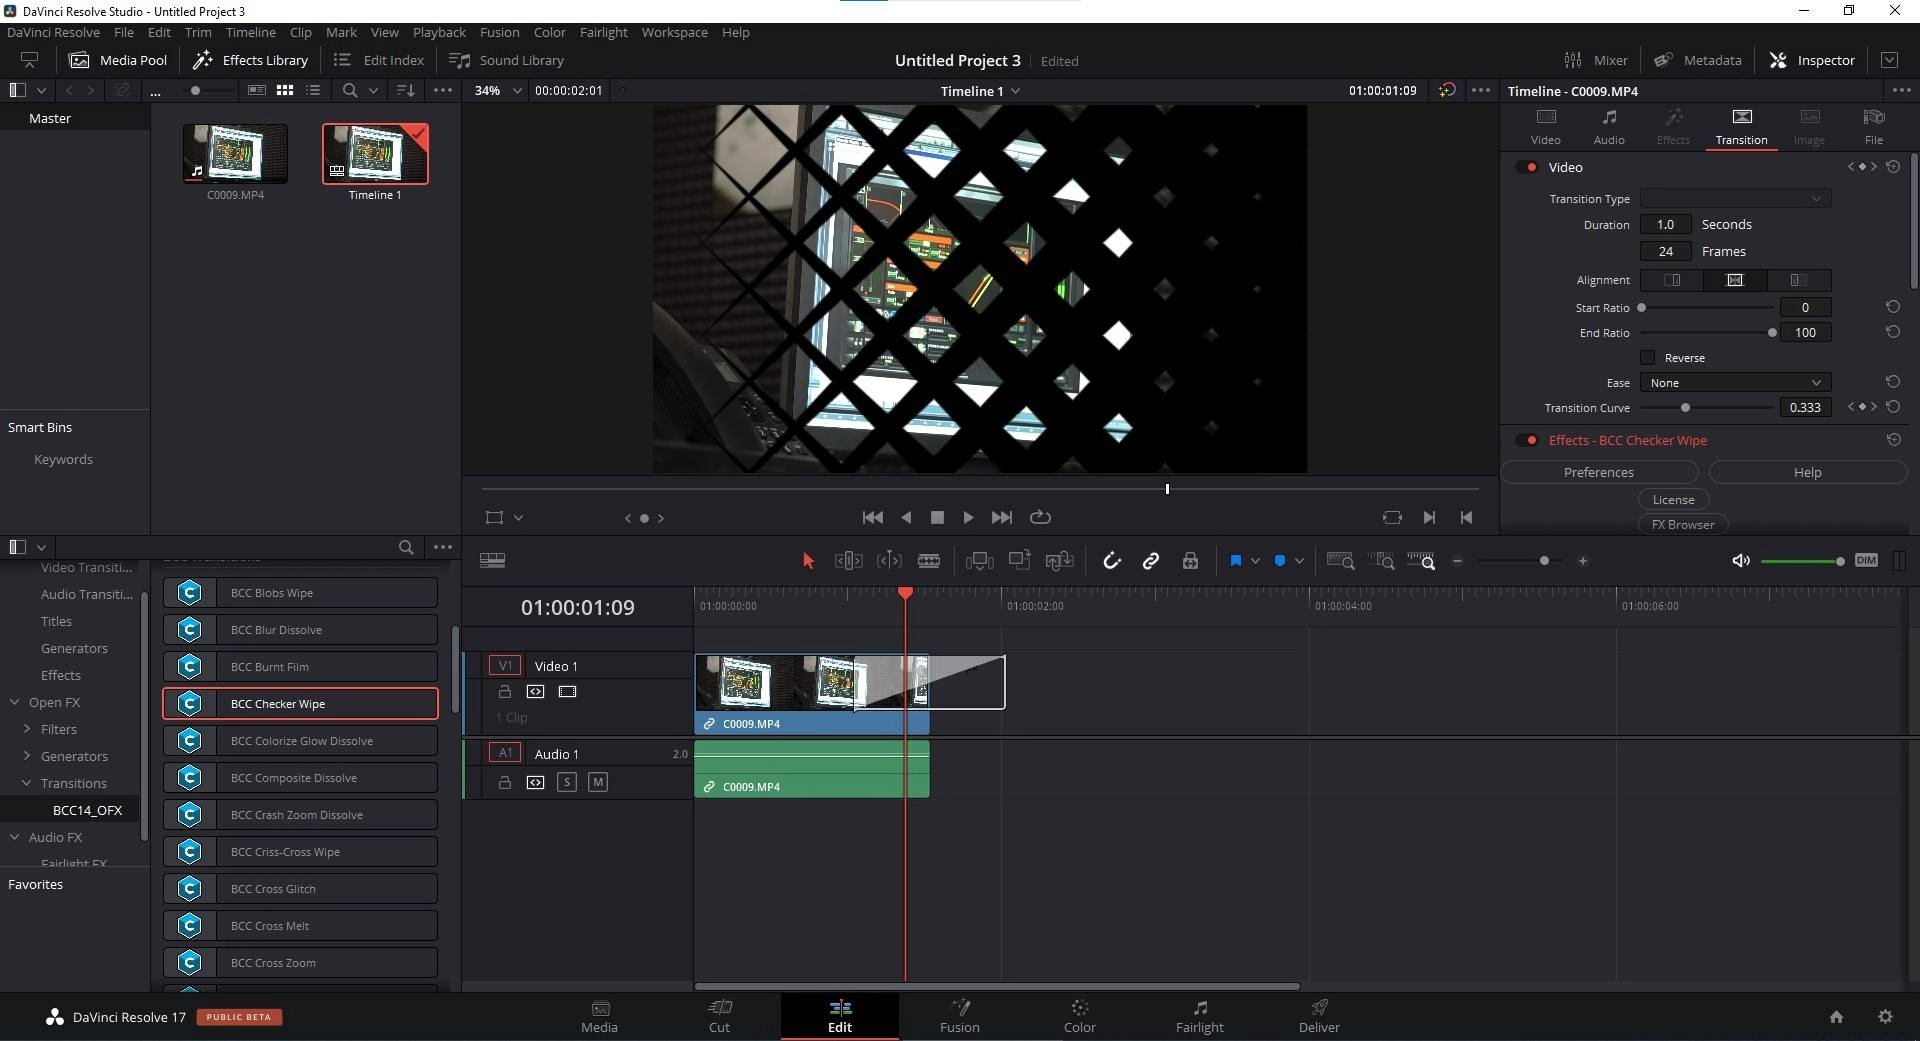Reset End Ratio with its reset icon

(x=1892, y=332)
